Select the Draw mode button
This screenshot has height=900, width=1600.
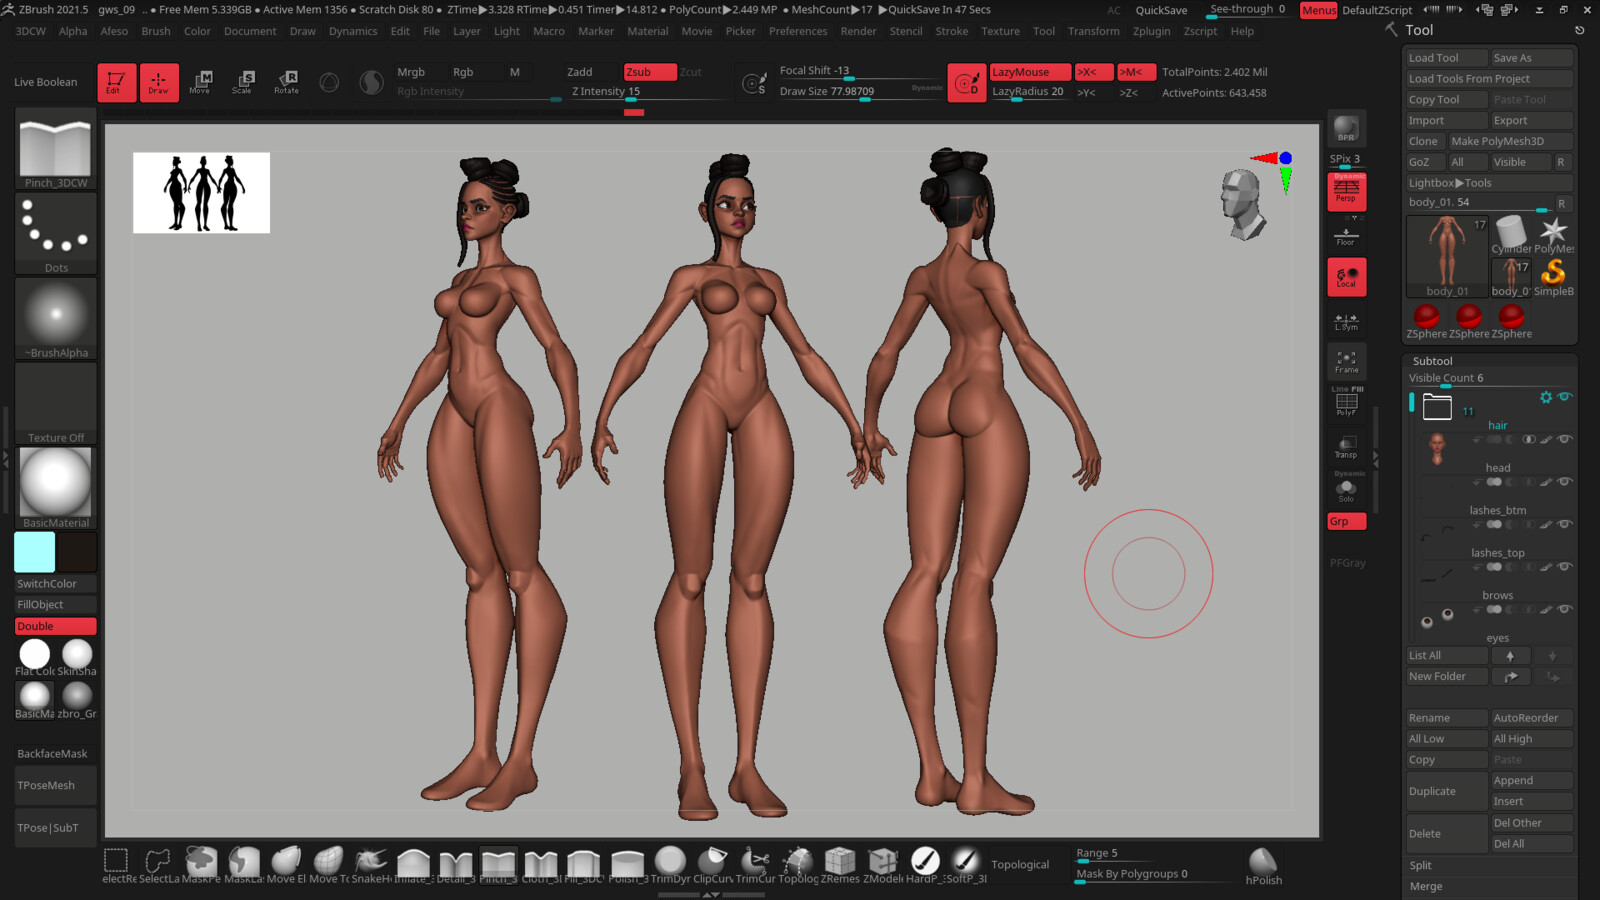click(x=159, y=82)
